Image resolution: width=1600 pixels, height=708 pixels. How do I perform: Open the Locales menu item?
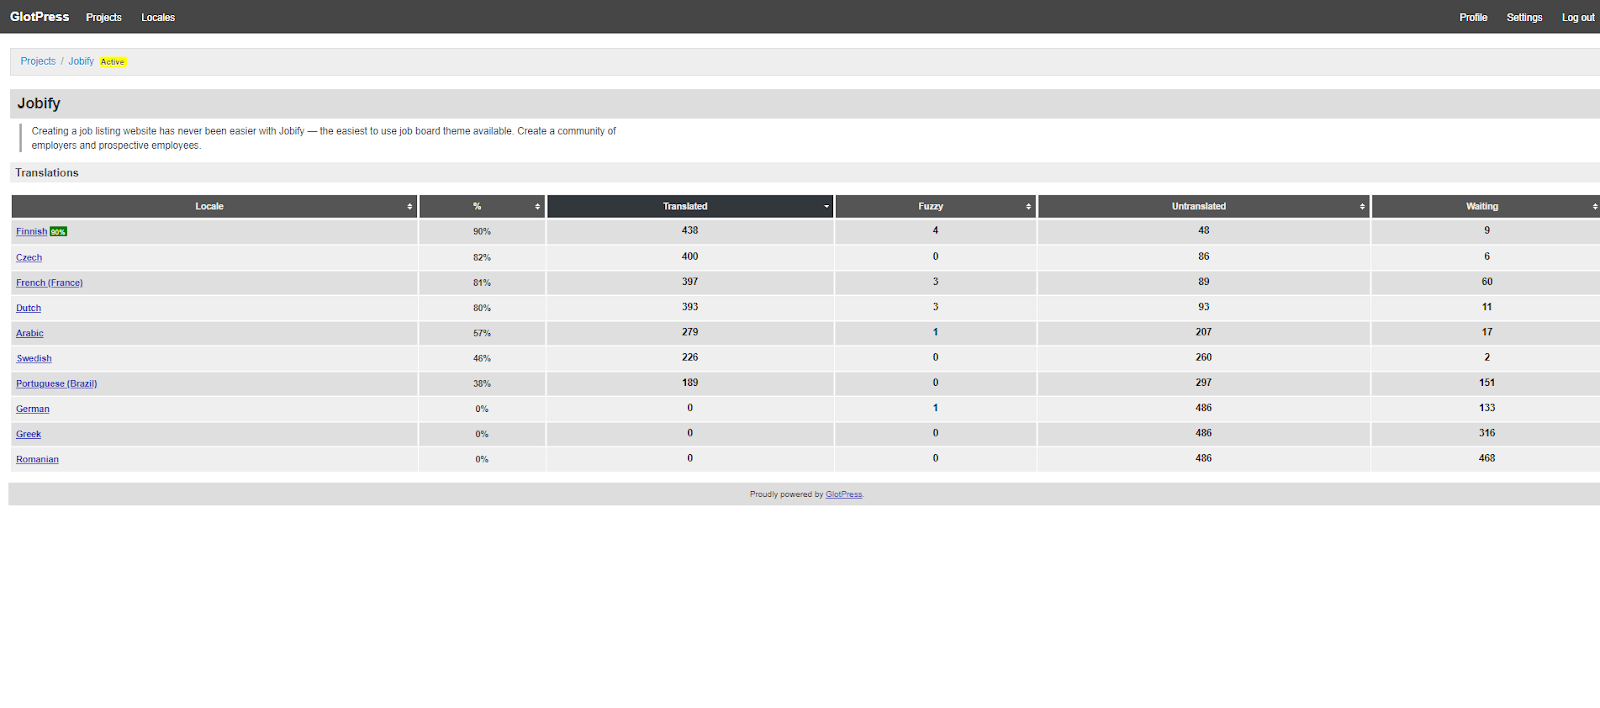(158, 17)
